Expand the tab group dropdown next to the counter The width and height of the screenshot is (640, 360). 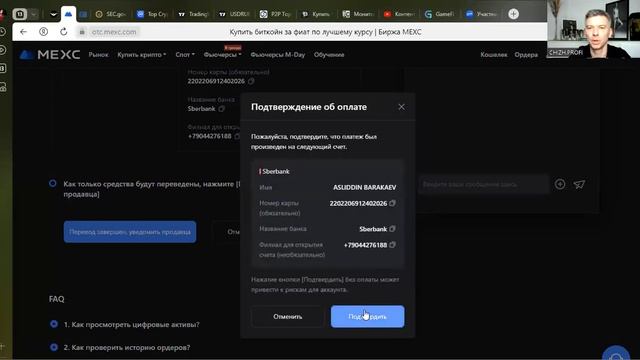point(33,14)
